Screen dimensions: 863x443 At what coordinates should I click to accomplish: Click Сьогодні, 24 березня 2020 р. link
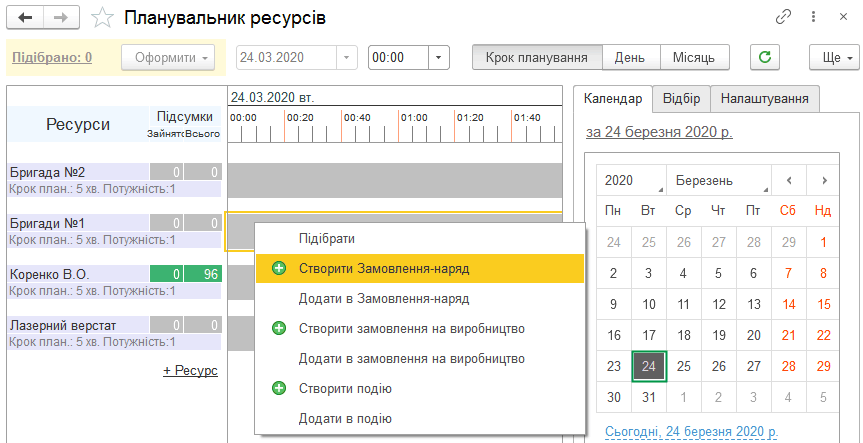691,431
